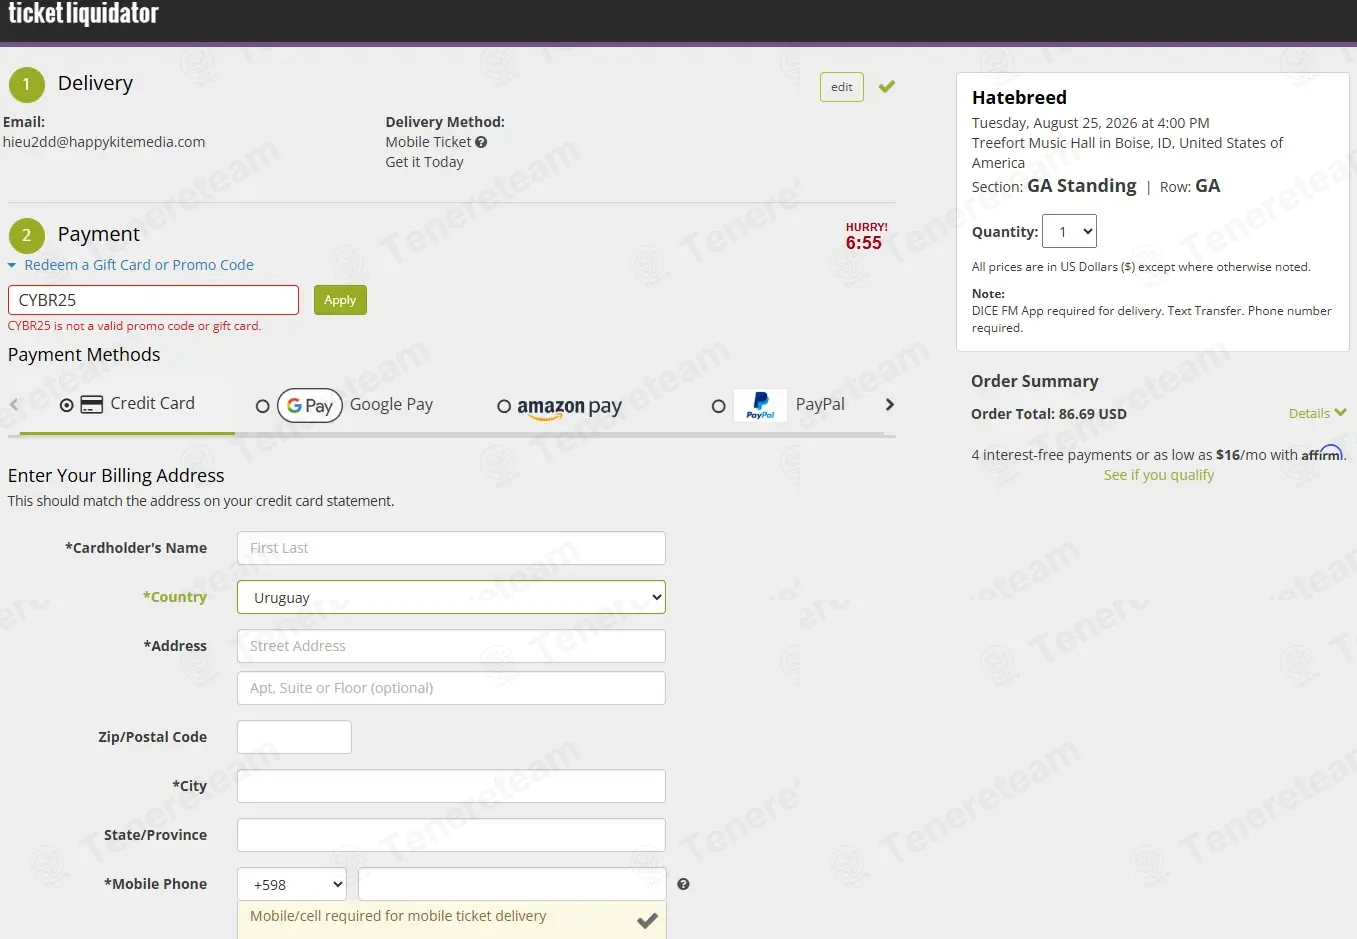This screenshot has height=939, width=1357.
Task: Select the Amazon Pay radio button
Action: (x=504, y=406)
